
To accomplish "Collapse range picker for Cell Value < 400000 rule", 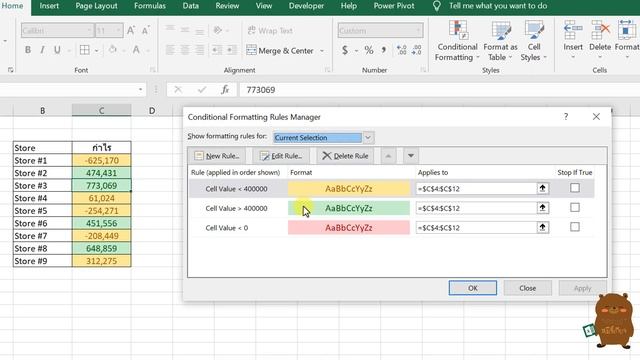I will (542, 188).
